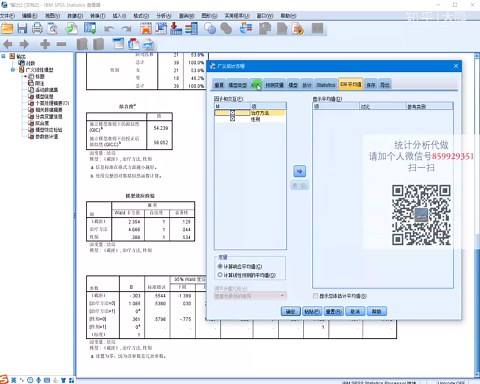The image size is (480, 384).
Task: Open the Variables list icon
Action: pos(191,29)
